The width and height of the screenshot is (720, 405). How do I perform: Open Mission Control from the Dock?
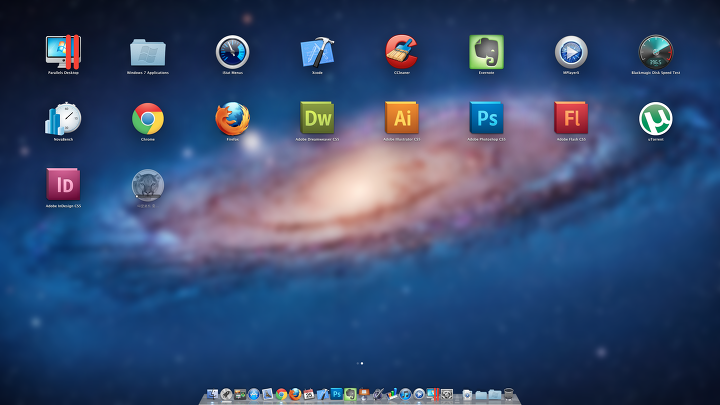pos(240,394)
